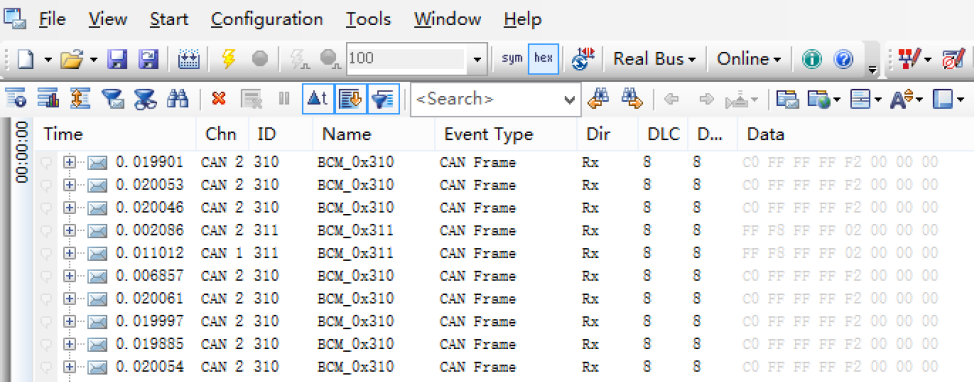Click the New configuration blank page icon

[x=25, y=59]
